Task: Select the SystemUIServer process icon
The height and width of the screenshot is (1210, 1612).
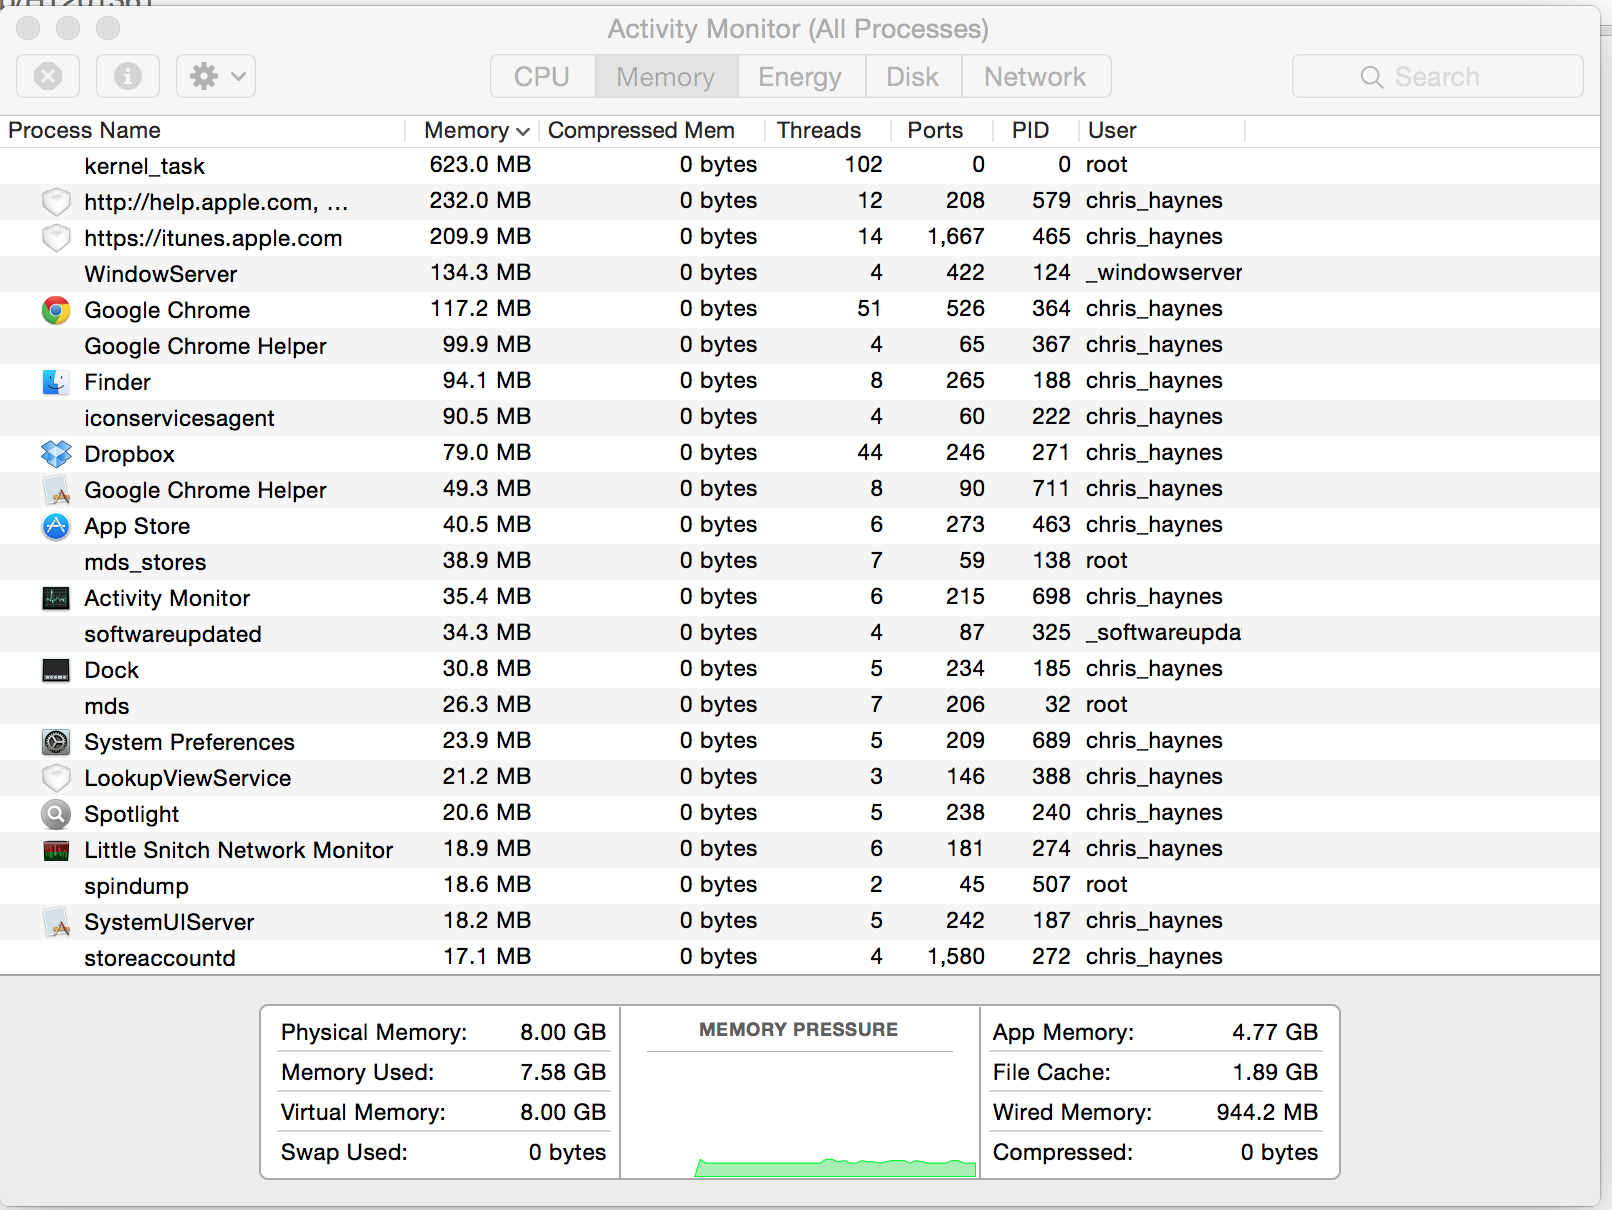Action: coord(56,922)
